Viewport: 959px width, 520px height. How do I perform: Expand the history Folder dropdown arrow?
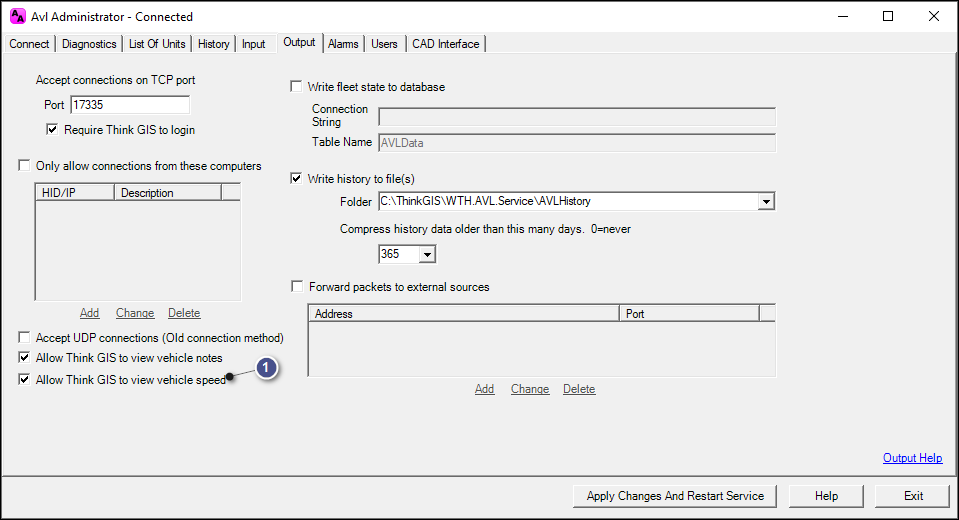766,201
